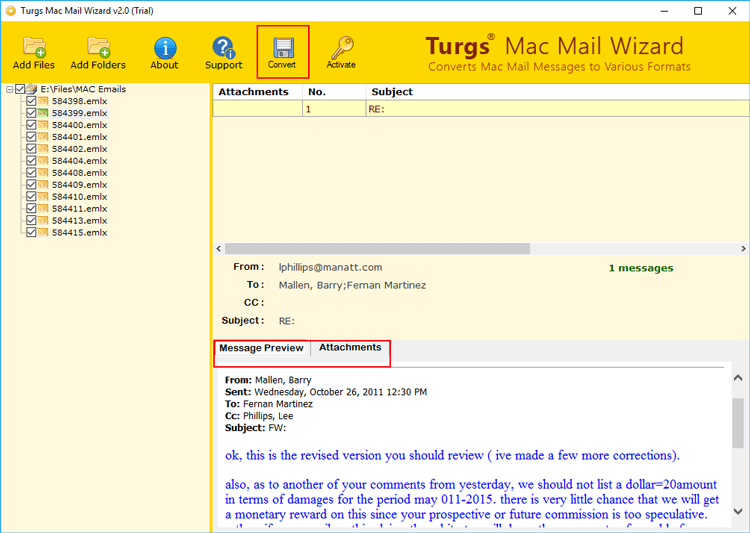Collapse the E:\Files\MAC Emails tree node
Screen dimensions: 750x533
(10, 89)
